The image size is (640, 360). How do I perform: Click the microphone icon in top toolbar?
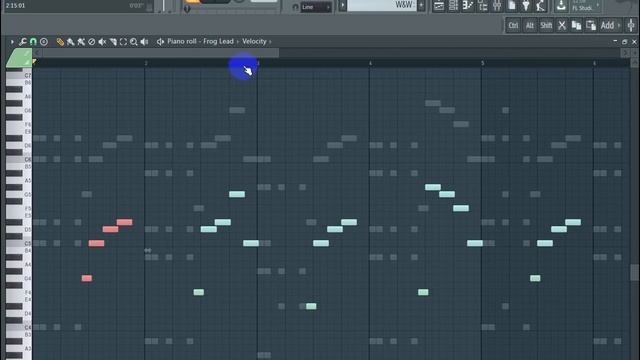click(526, 6)
